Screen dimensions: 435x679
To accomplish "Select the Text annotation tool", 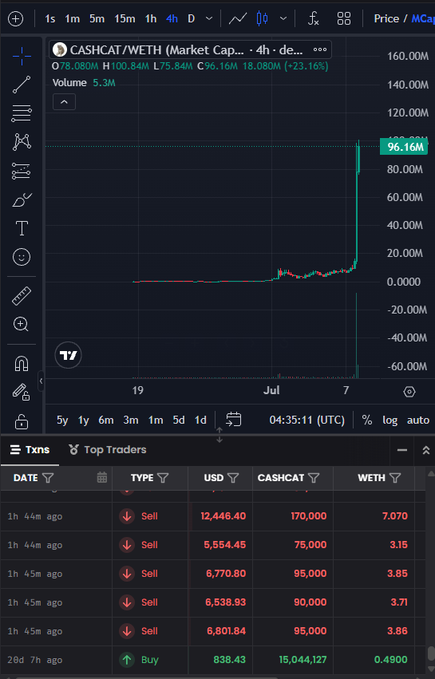I will pos(21,228).
